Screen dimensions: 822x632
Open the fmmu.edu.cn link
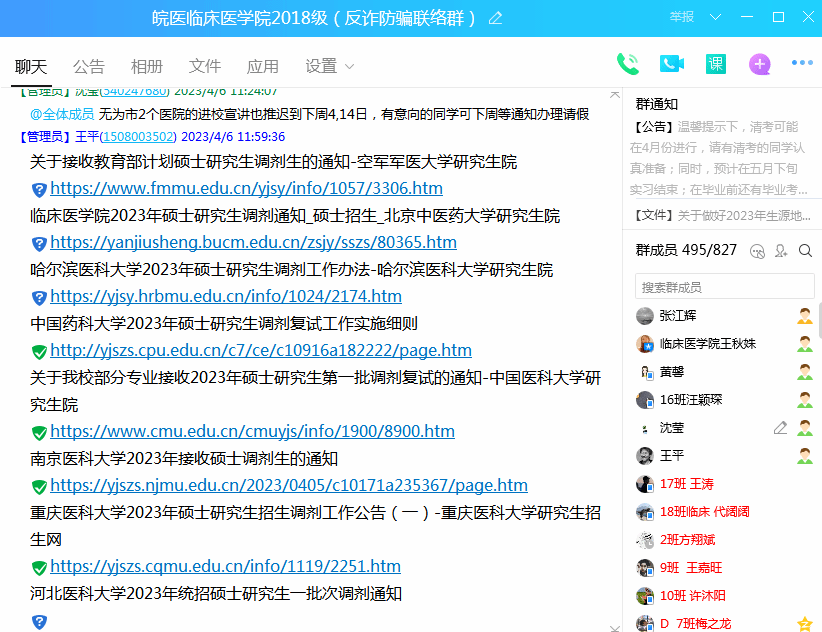pos(246,188)
